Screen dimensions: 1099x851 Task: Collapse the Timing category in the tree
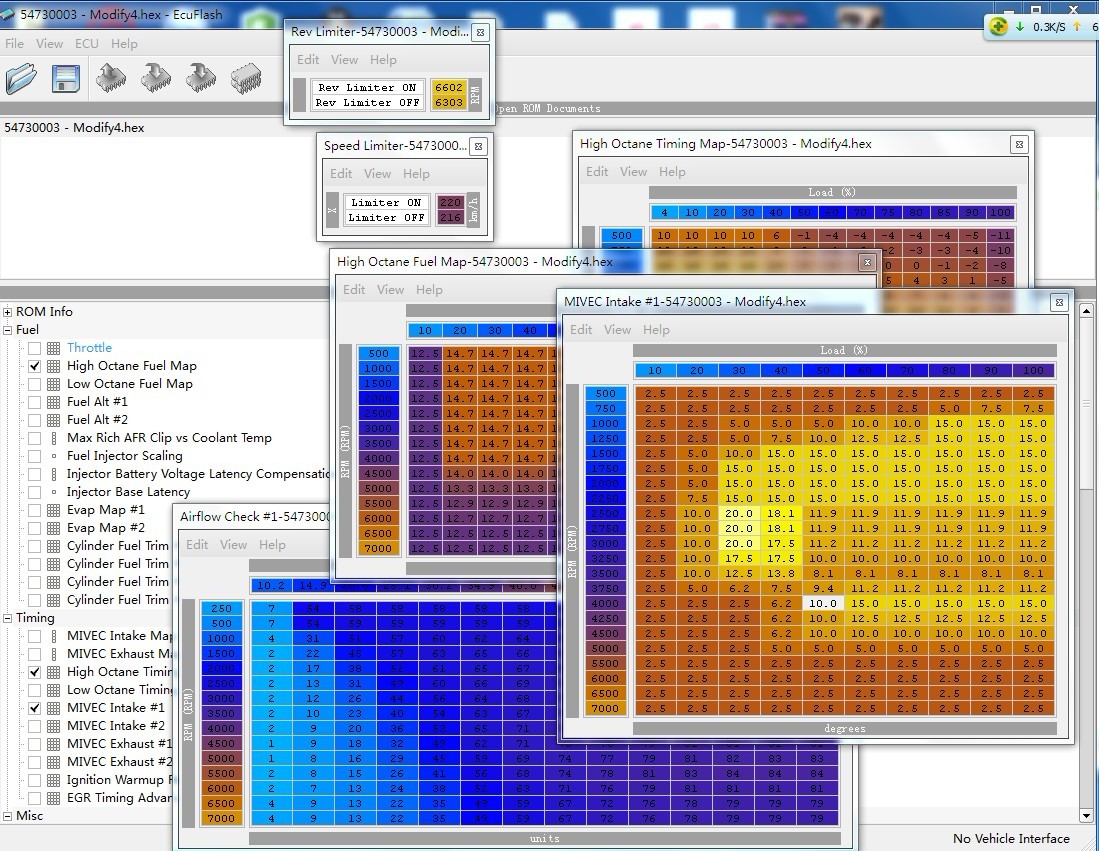[x=8, y=618]
